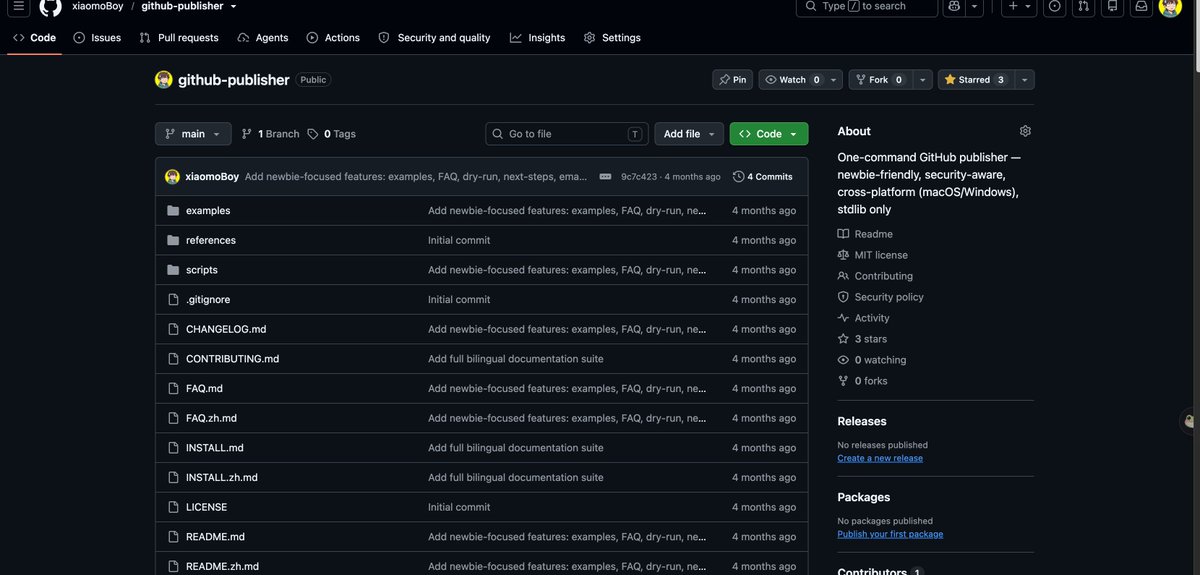Click the book icon beside Readme
The width and height of the screenshot is (1200, 575).
[x=843, y=234]
